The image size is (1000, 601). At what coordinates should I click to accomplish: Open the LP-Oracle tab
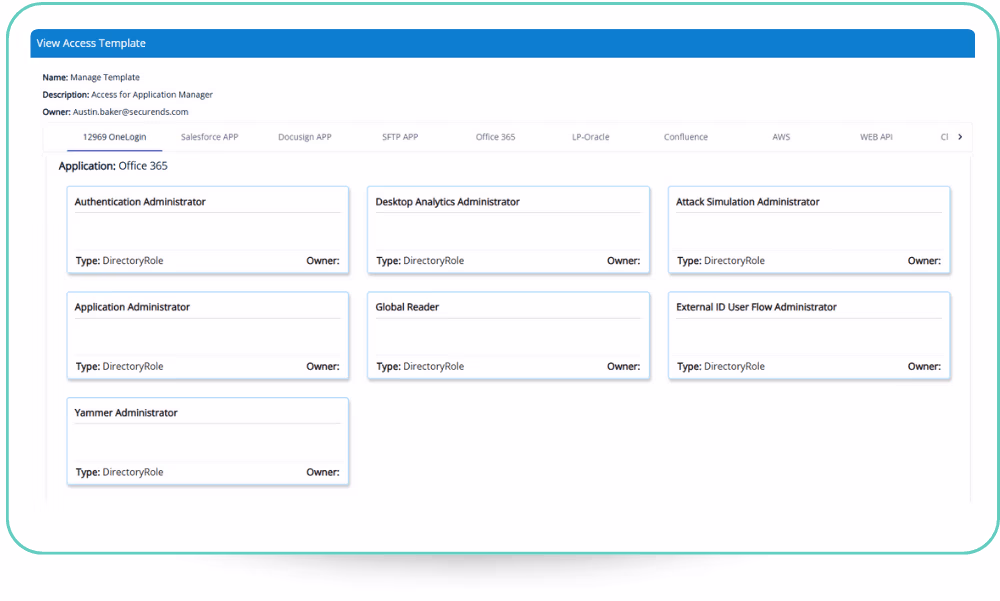pyautogui.click(x=590, y=137)
